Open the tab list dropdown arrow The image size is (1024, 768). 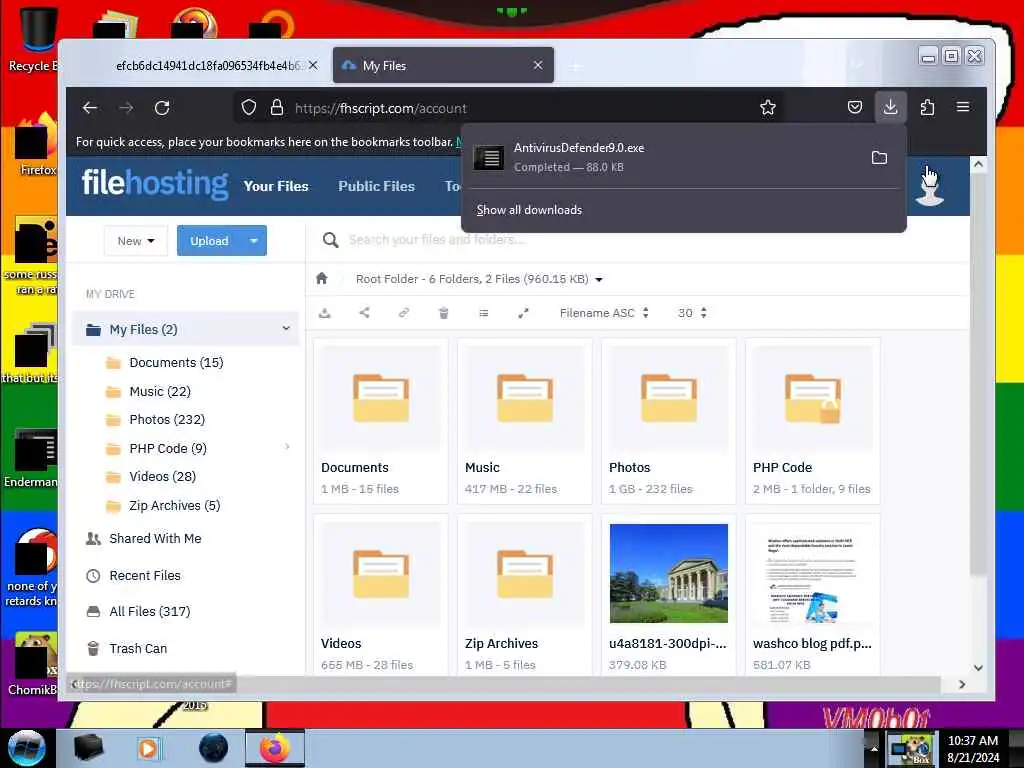tap(857, 65)
